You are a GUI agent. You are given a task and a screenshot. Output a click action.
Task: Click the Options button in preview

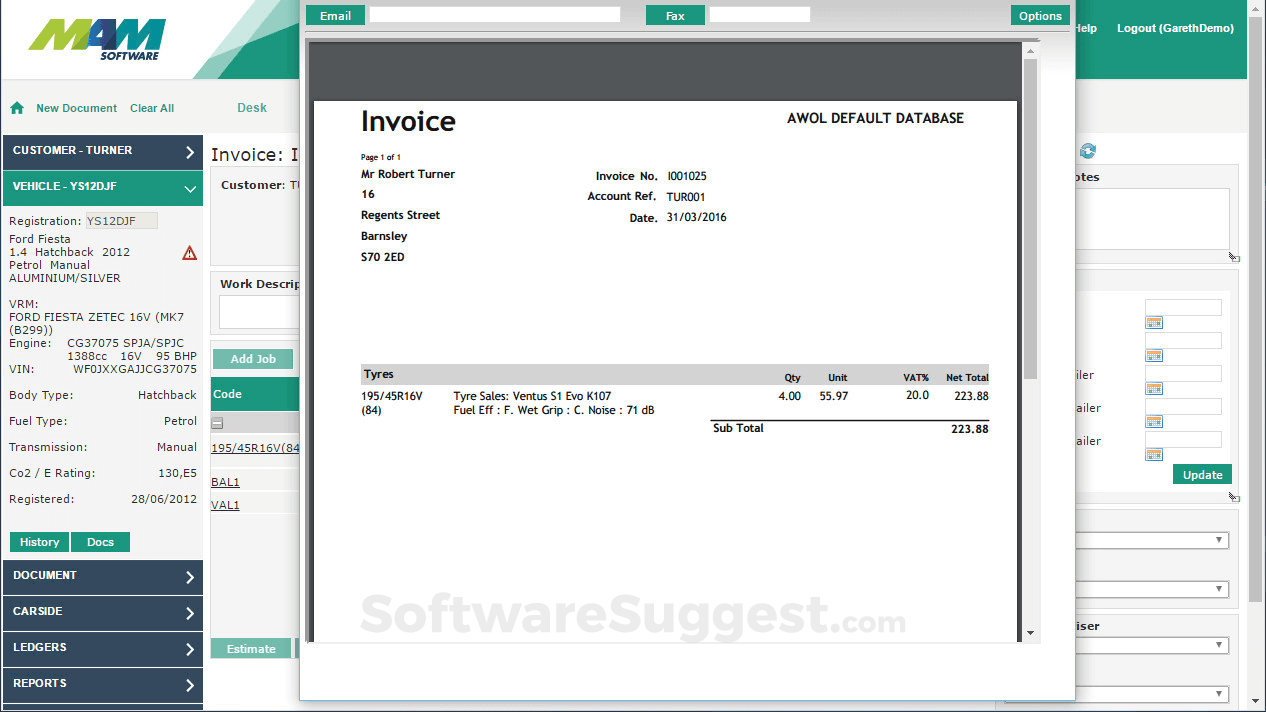(1040, 16)
